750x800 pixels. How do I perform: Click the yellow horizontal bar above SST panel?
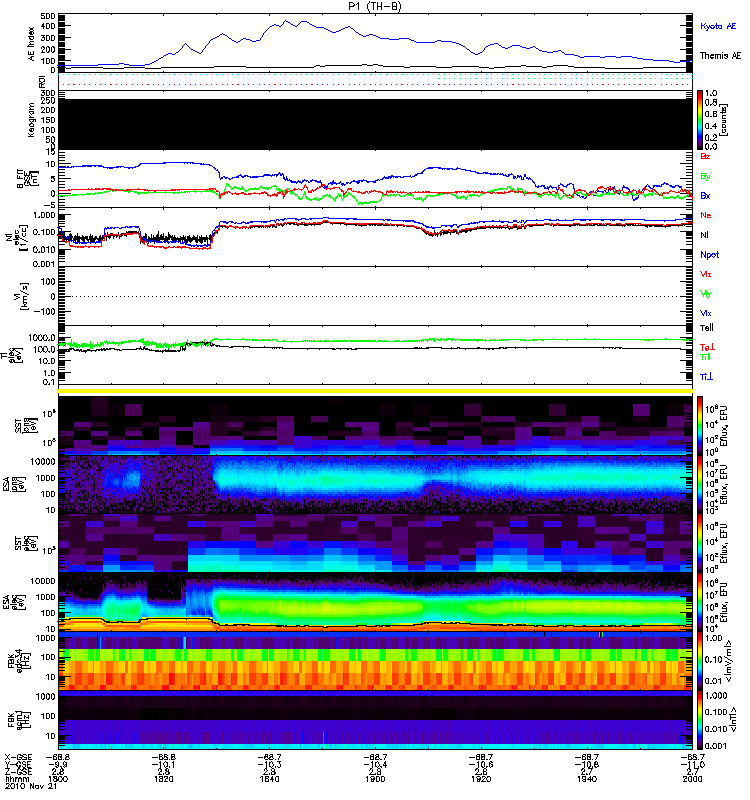(376, 391)
